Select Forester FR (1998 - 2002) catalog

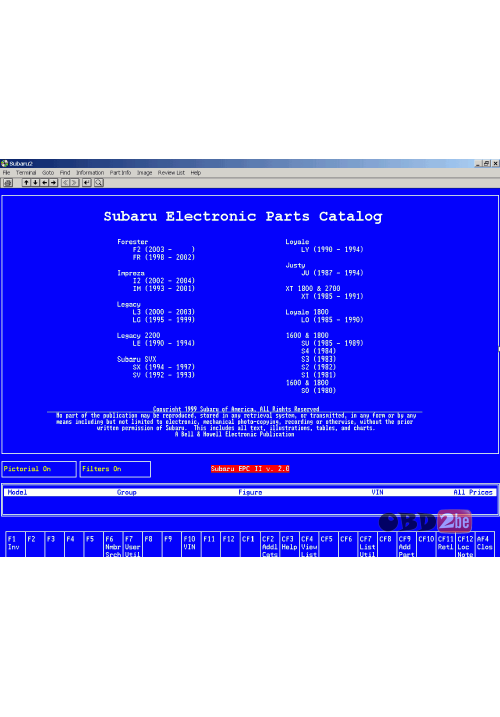click(x=164, y=257)
